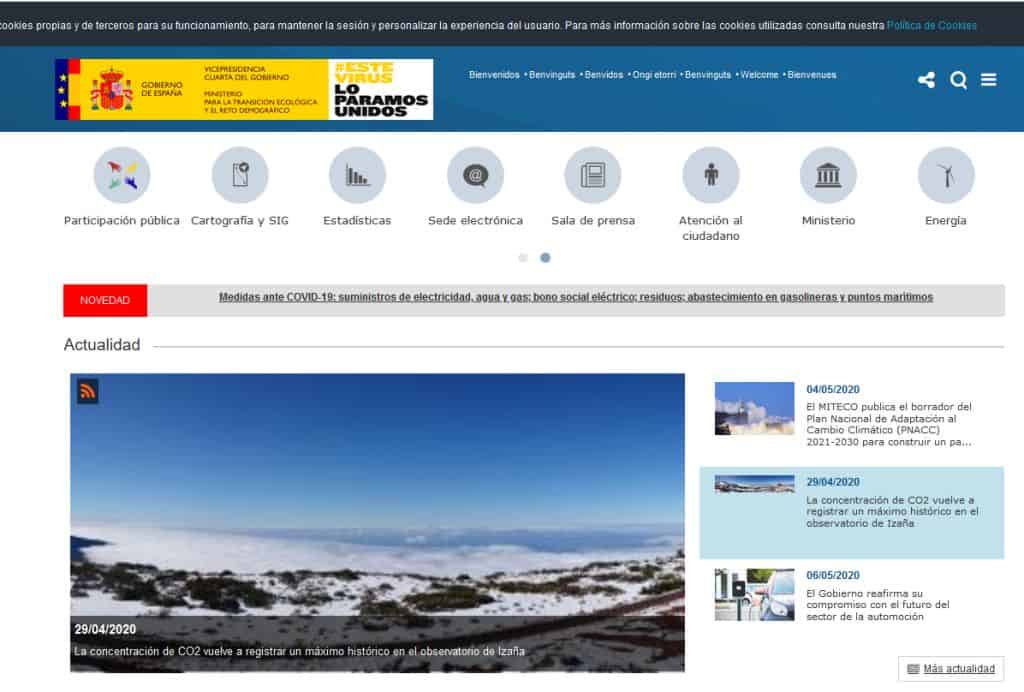1024x692 pixels.
Task: Select the 04/05/2020 PNACC news thumbnail
Action: (754, 409)
